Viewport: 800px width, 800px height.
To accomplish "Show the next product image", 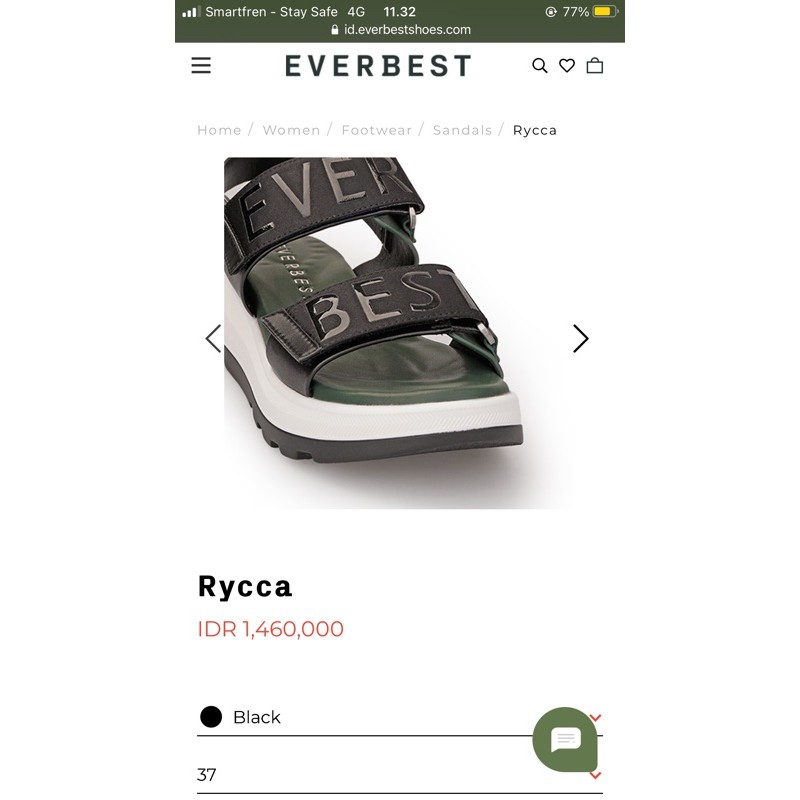I will [581, 339].
